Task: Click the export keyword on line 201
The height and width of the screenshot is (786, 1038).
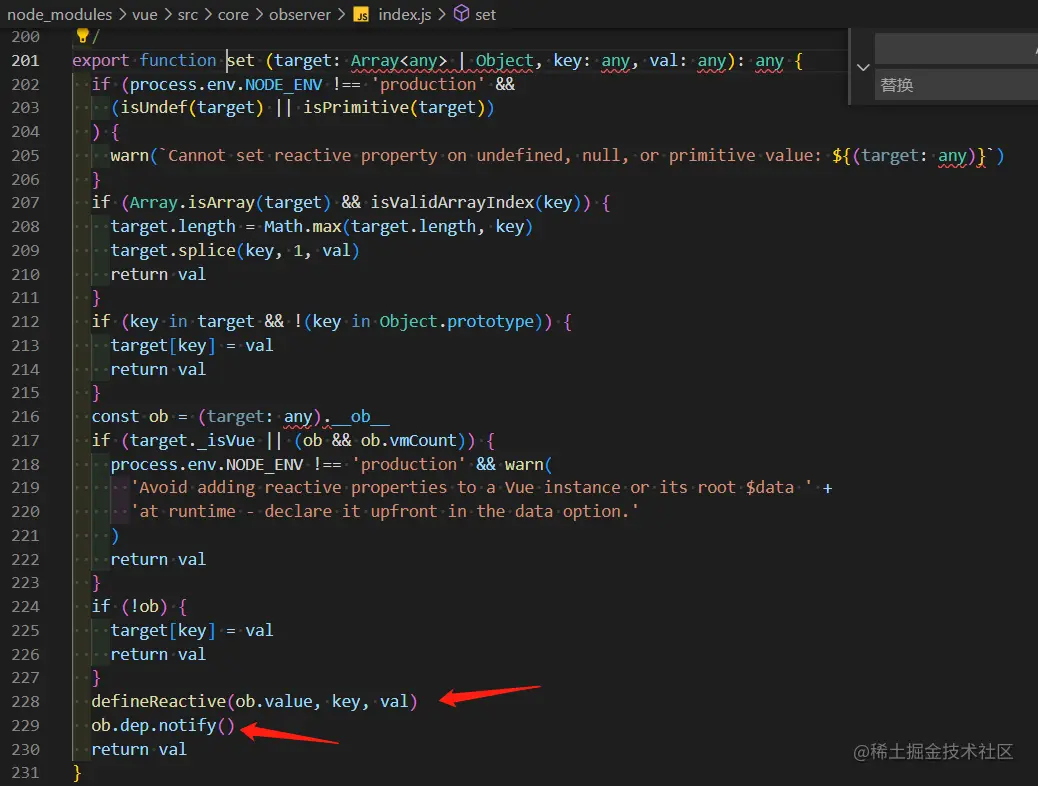Action: click(101, 60)
